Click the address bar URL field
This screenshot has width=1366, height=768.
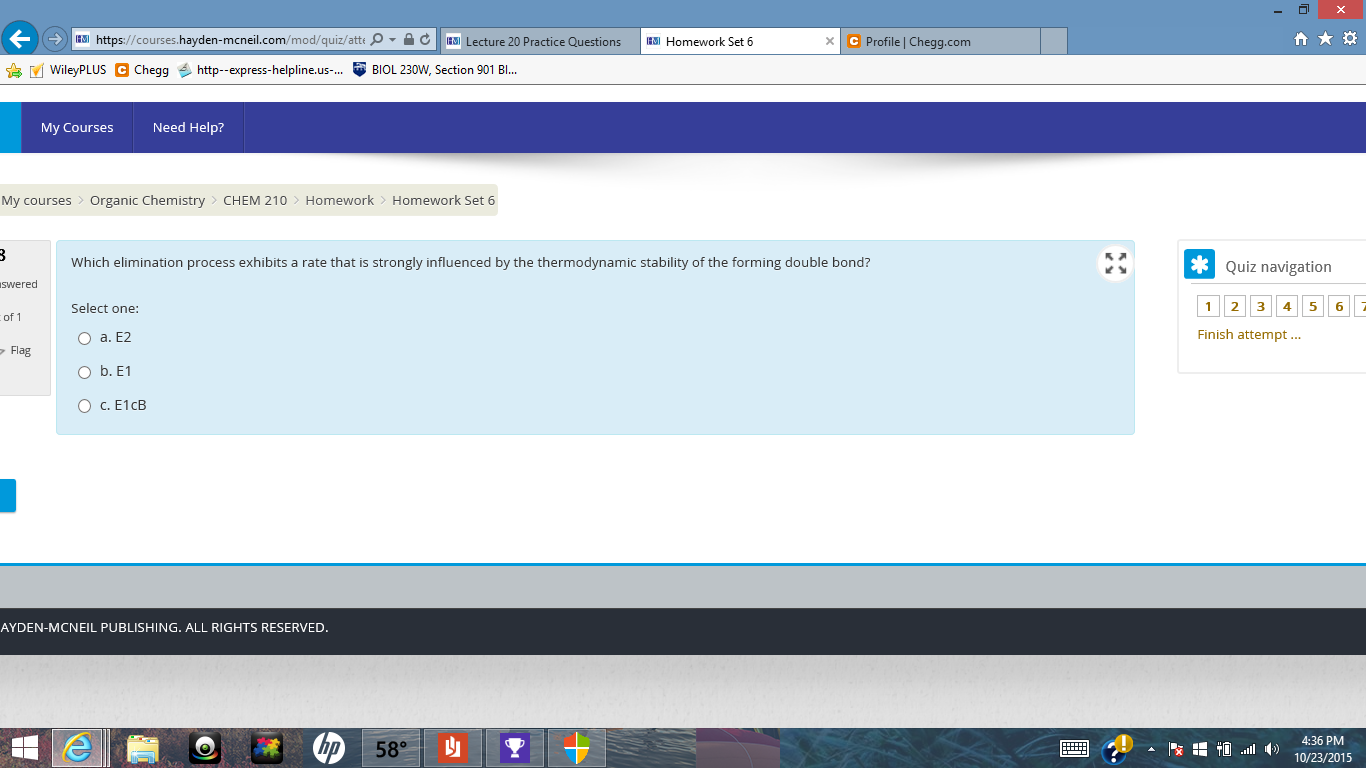pos(230,40)
